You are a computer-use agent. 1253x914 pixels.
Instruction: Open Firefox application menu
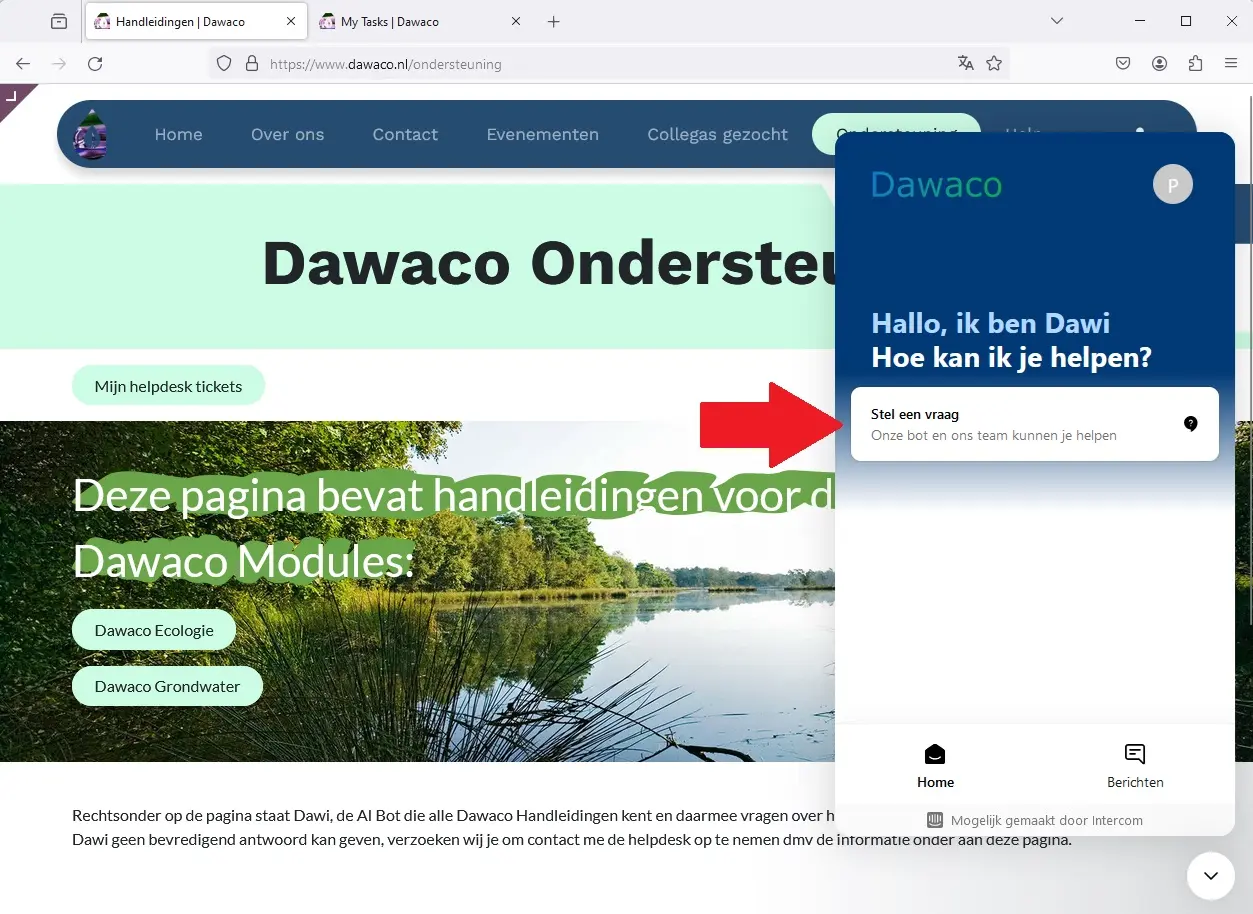click(x=1231, y=64)
